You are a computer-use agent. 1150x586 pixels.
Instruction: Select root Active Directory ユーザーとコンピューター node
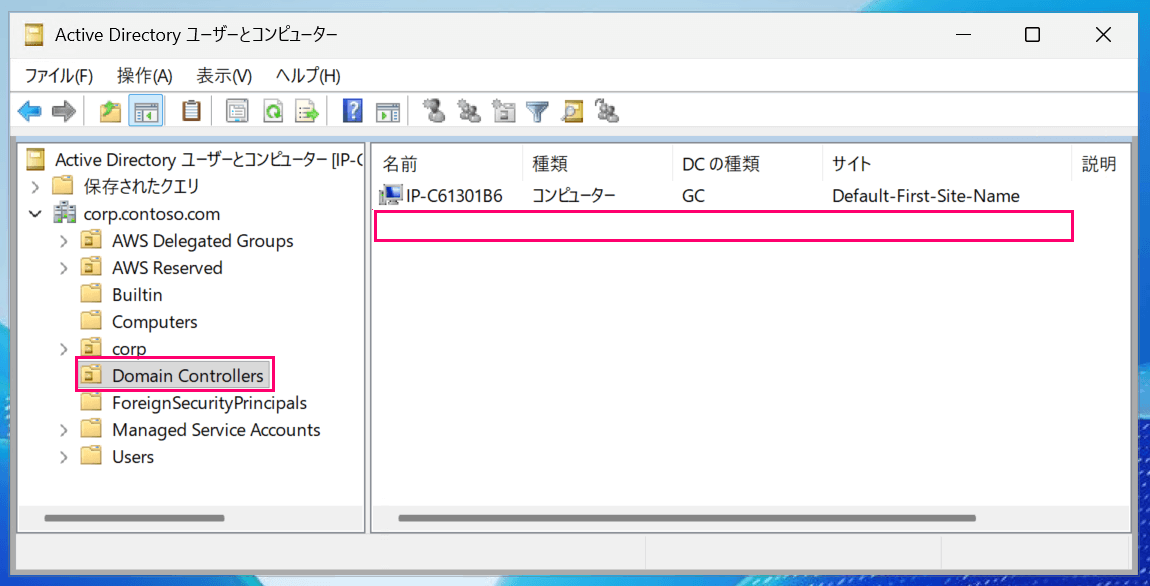click(210, 159)
